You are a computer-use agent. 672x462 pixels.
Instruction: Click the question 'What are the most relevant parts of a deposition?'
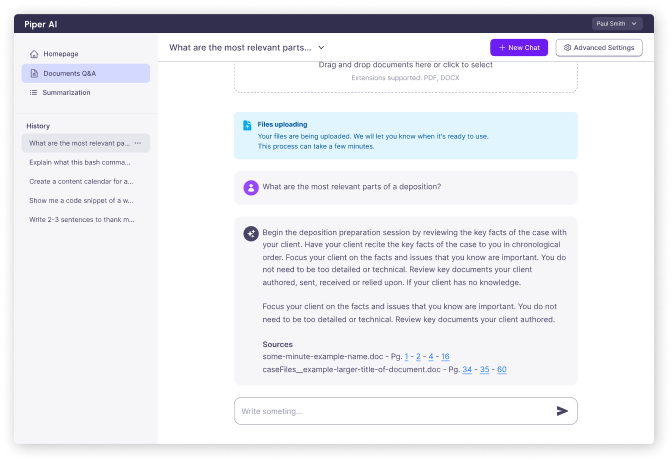pyautogui.click(x=351, y=187)
